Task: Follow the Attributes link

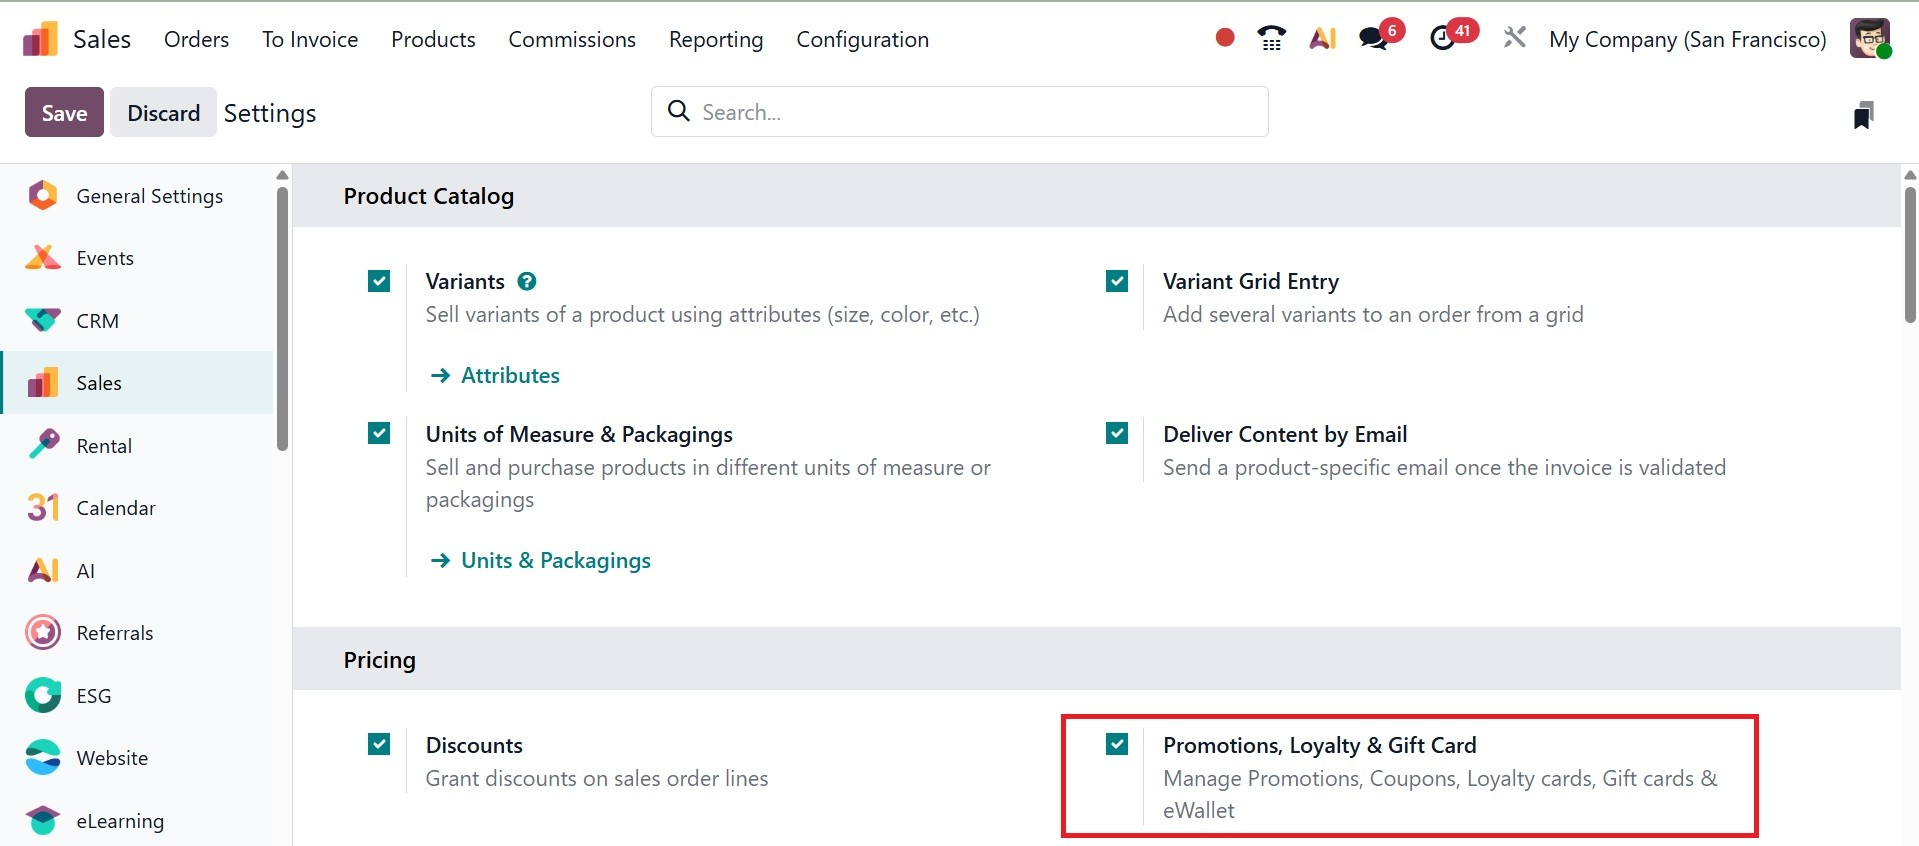Action: pos(510,375)
